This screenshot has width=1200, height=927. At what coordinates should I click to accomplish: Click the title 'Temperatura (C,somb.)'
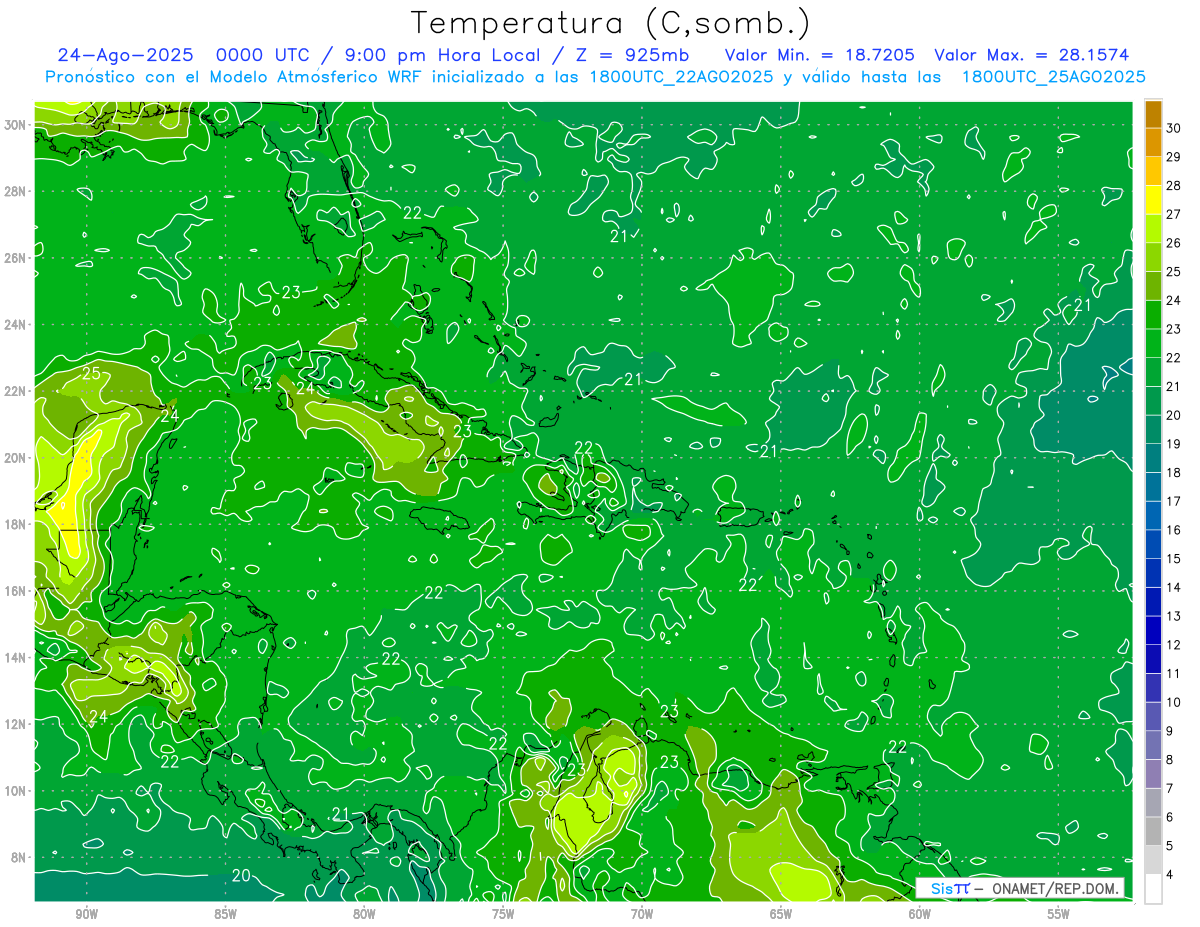pos(610,23)
